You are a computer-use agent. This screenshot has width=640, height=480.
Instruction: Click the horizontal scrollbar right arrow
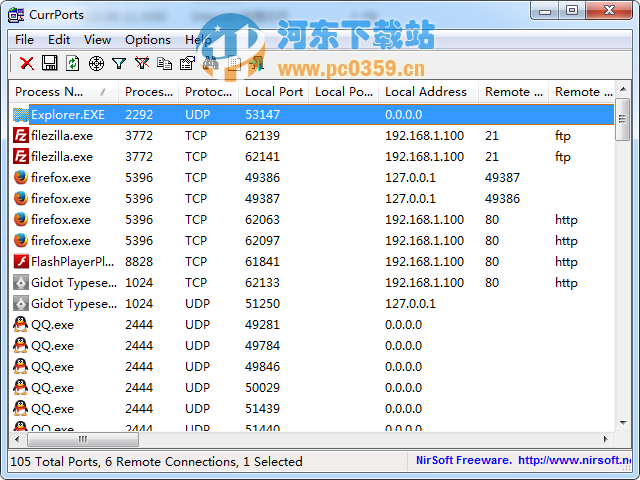(606, 439)
